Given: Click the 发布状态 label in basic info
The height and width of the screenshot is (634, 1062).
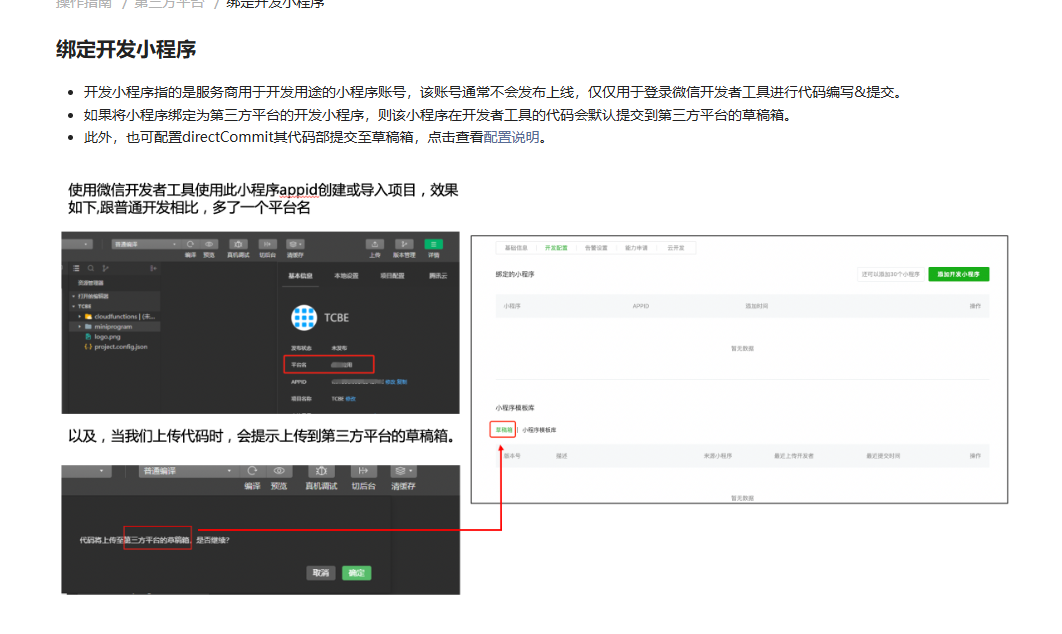Looking at the screenshot, I should point(301,348).
